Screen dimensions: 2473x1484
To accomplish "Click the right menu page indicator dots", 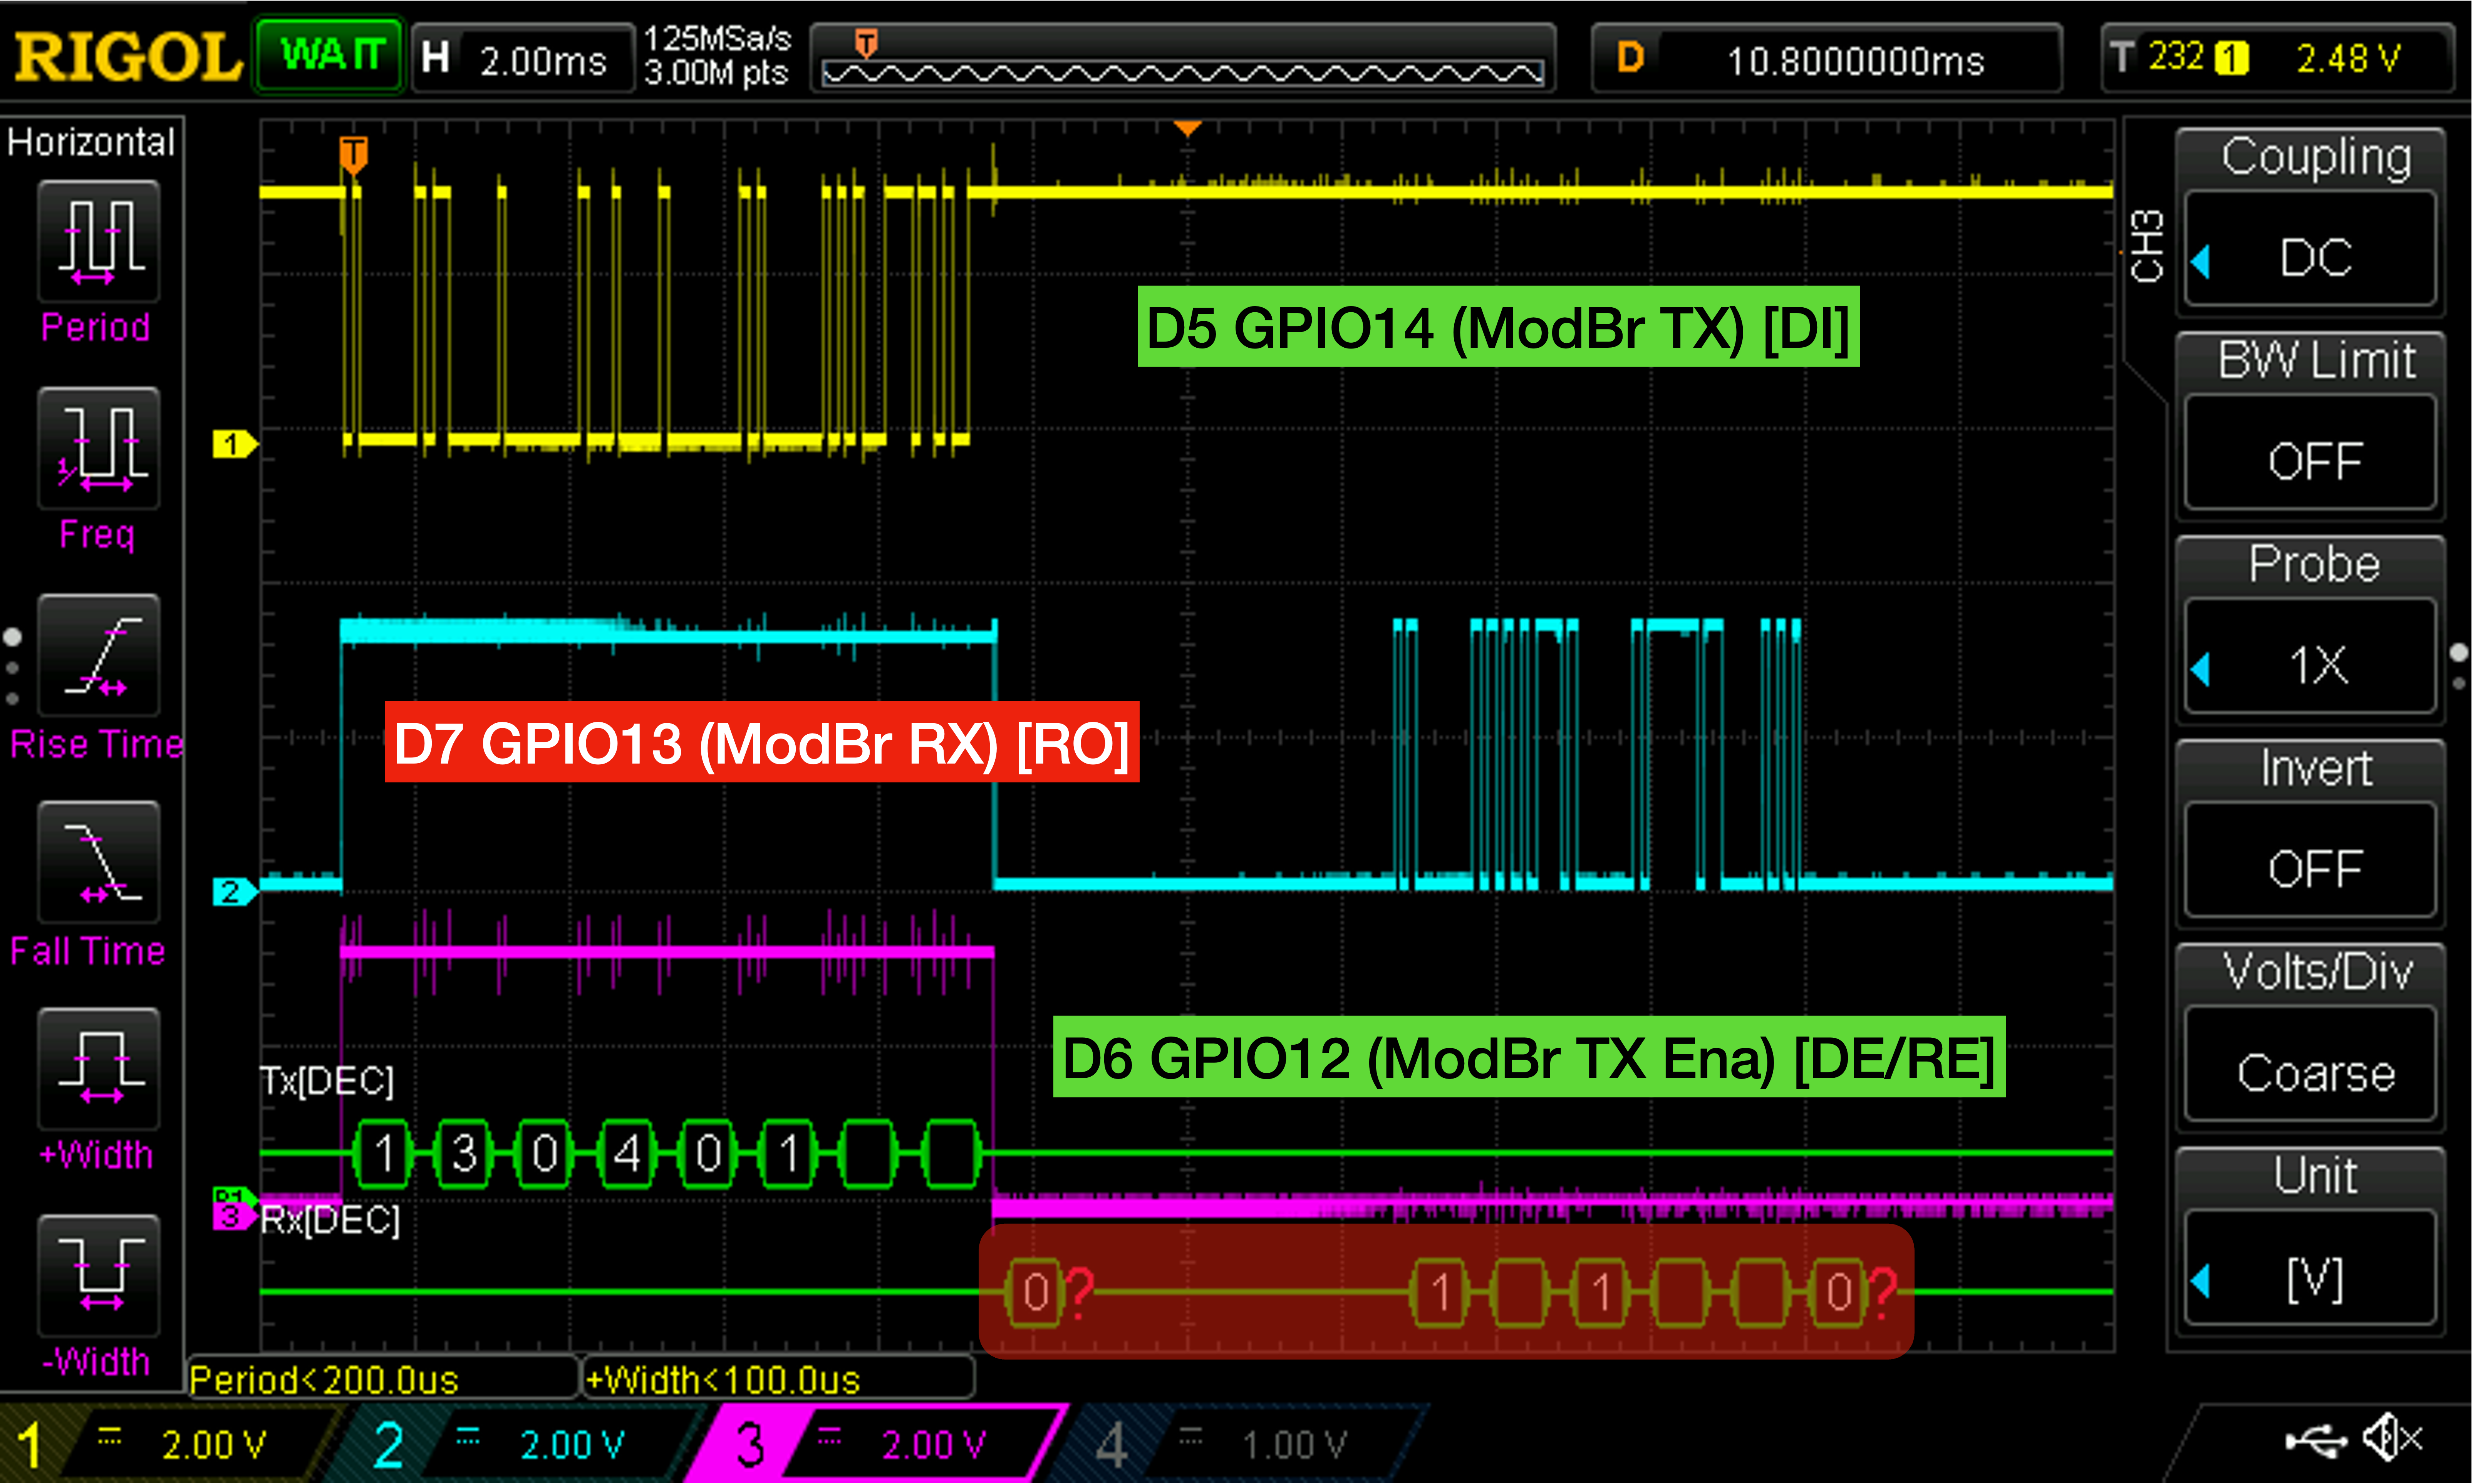I will pyautogui.click(x=2460, y=667).
